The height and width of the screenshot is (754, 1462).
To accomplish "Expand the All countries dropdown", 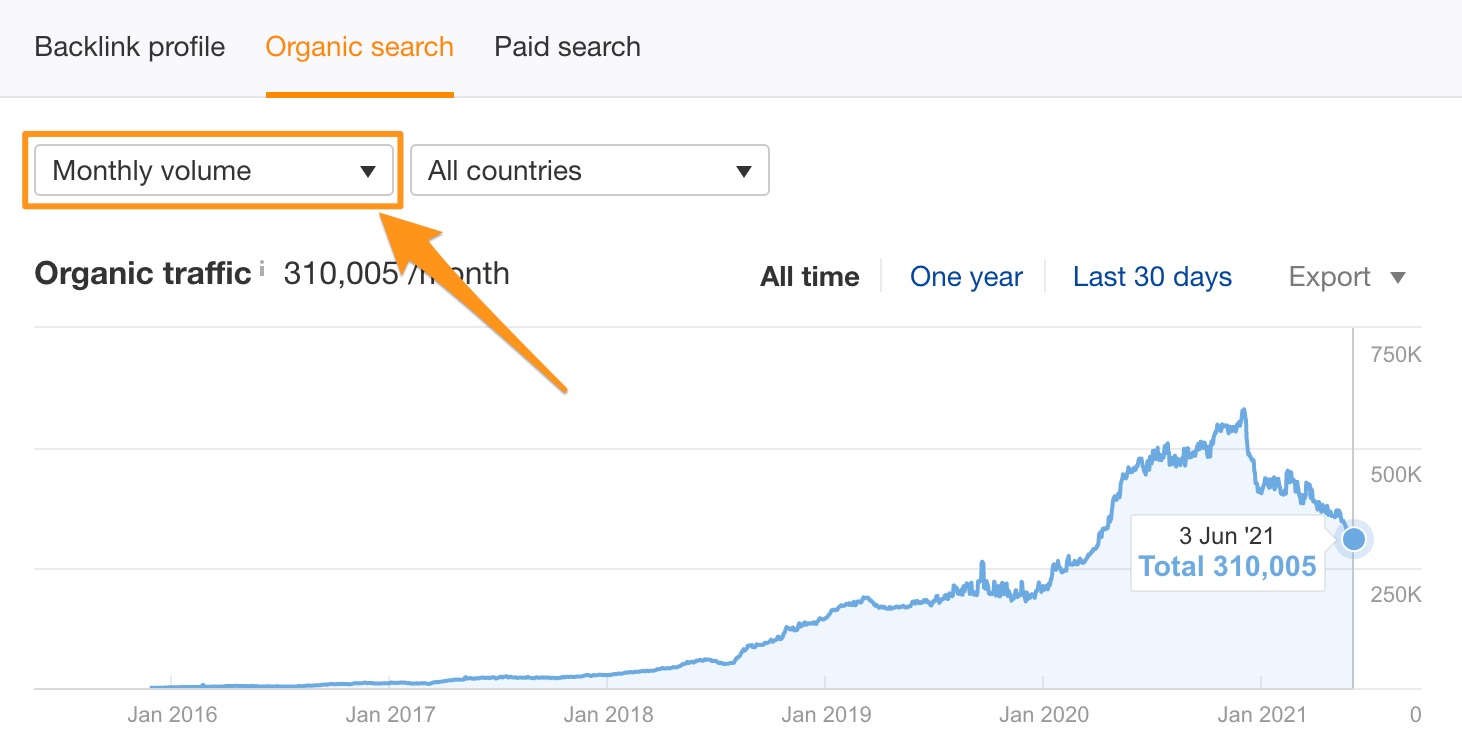I will click(x=590, y=171).
